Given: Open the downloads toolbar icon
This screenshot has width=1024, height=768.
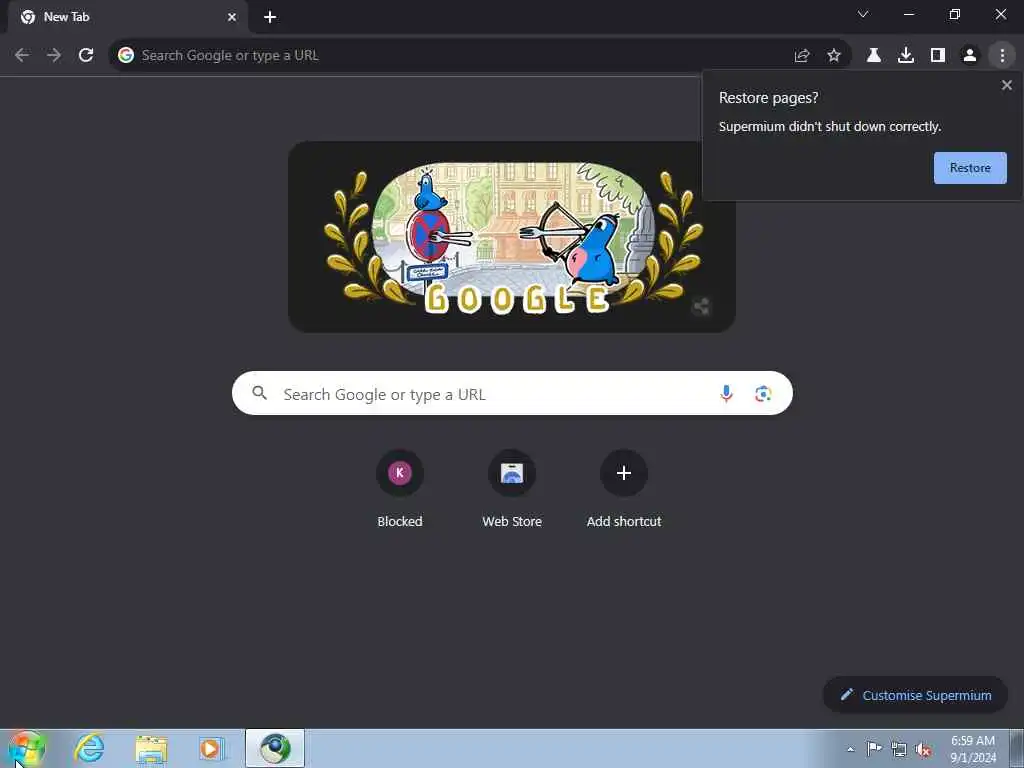Looking at the screenshot, I should pyautogui.click(x=906, y=56).
